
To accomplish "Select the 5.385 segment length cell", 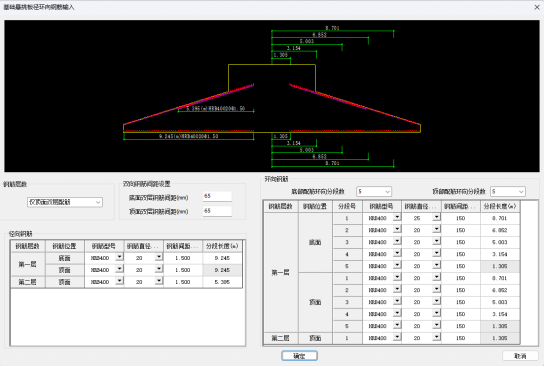I will pyautogui.click(x=222, y=282).
